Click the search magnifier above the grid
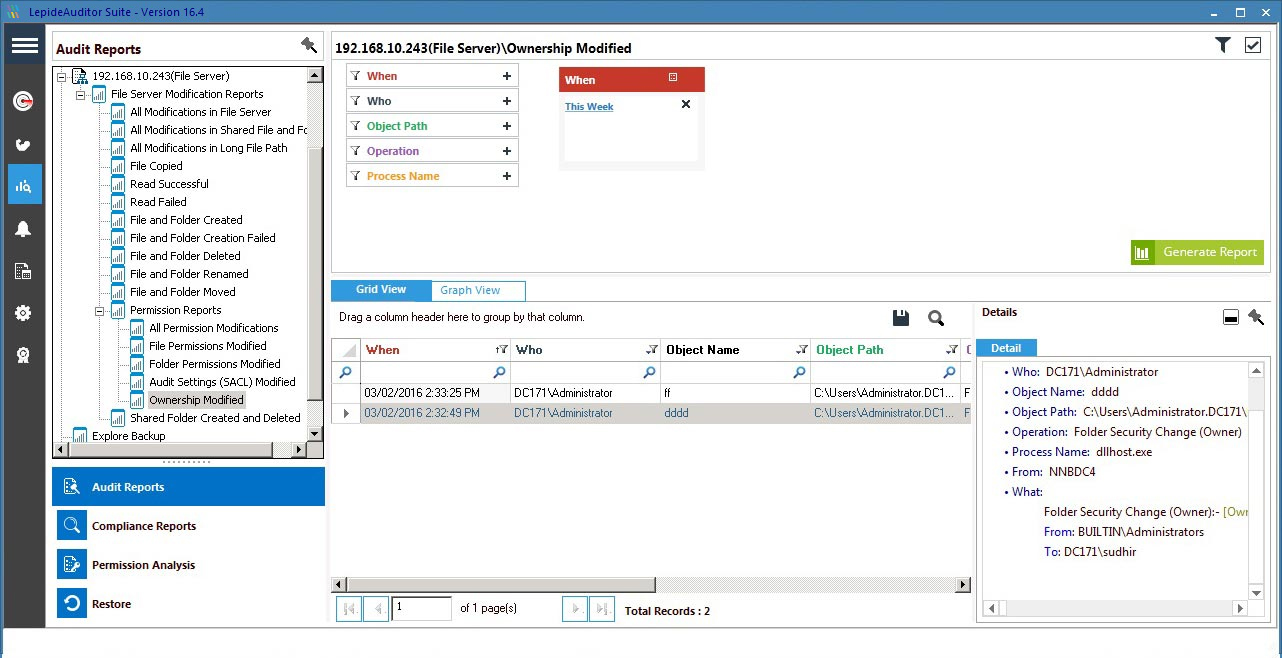1282x658 pixels. click(936, 318)
